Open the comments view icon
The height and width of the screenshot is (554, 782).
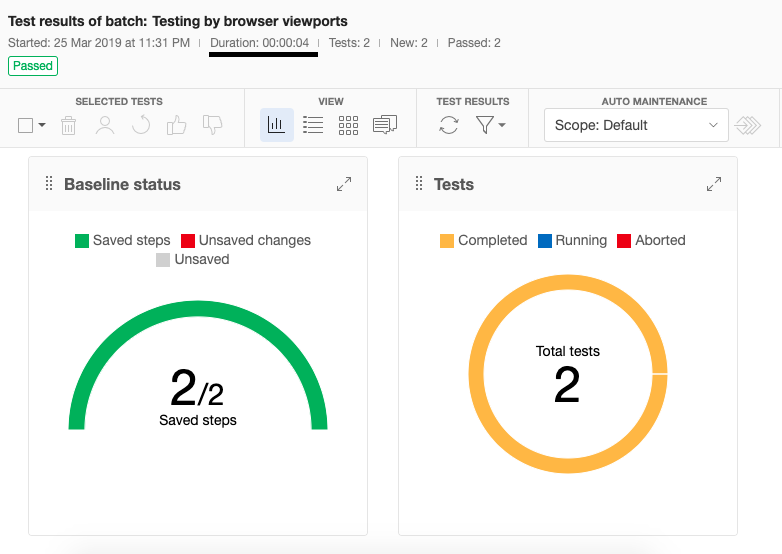coord(385,125)
